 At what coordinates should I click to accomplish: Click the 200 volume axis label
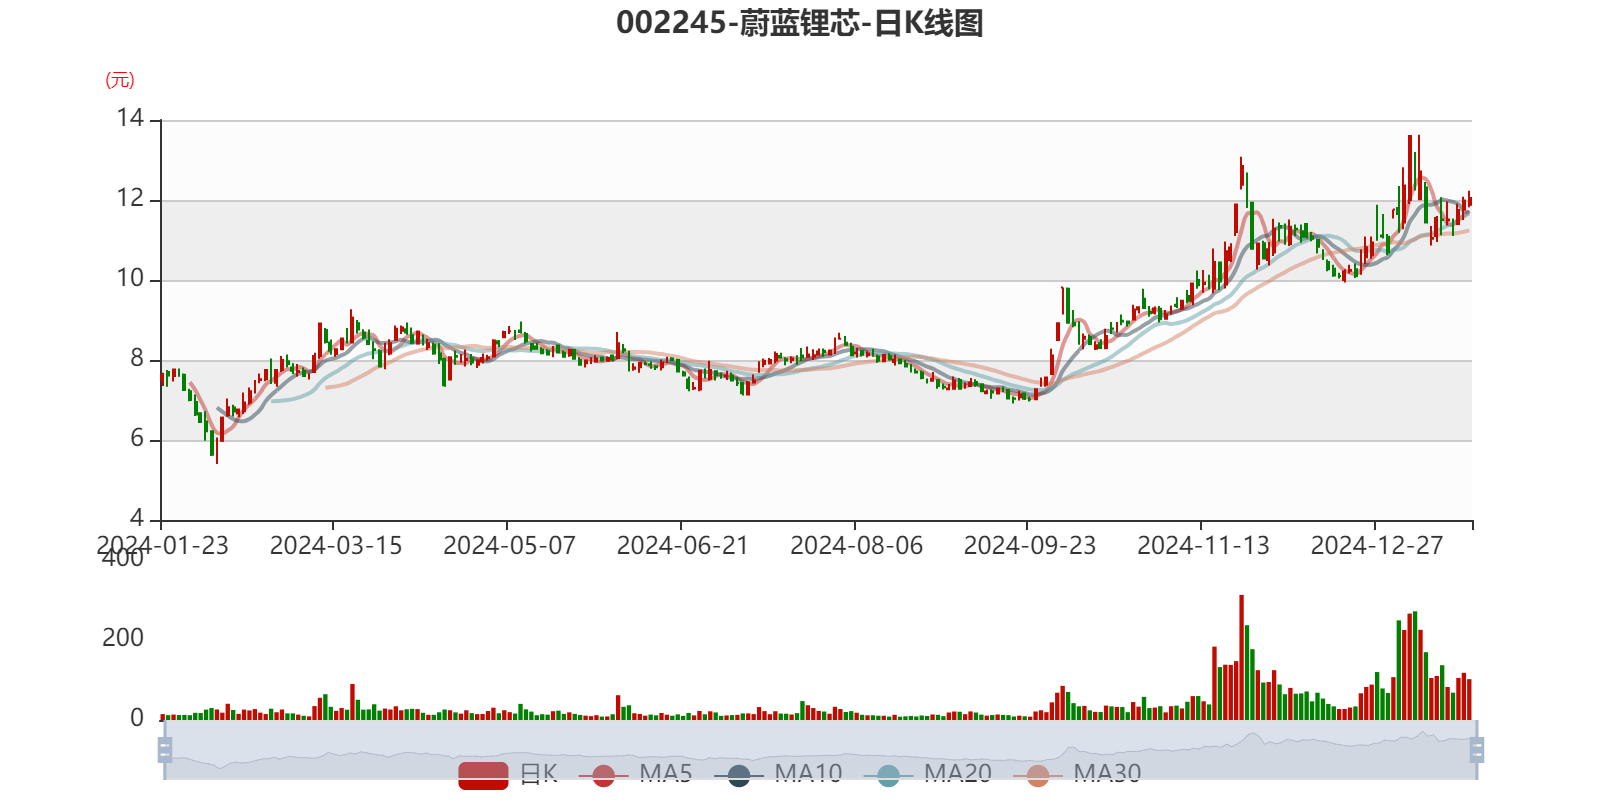point(123,638)
